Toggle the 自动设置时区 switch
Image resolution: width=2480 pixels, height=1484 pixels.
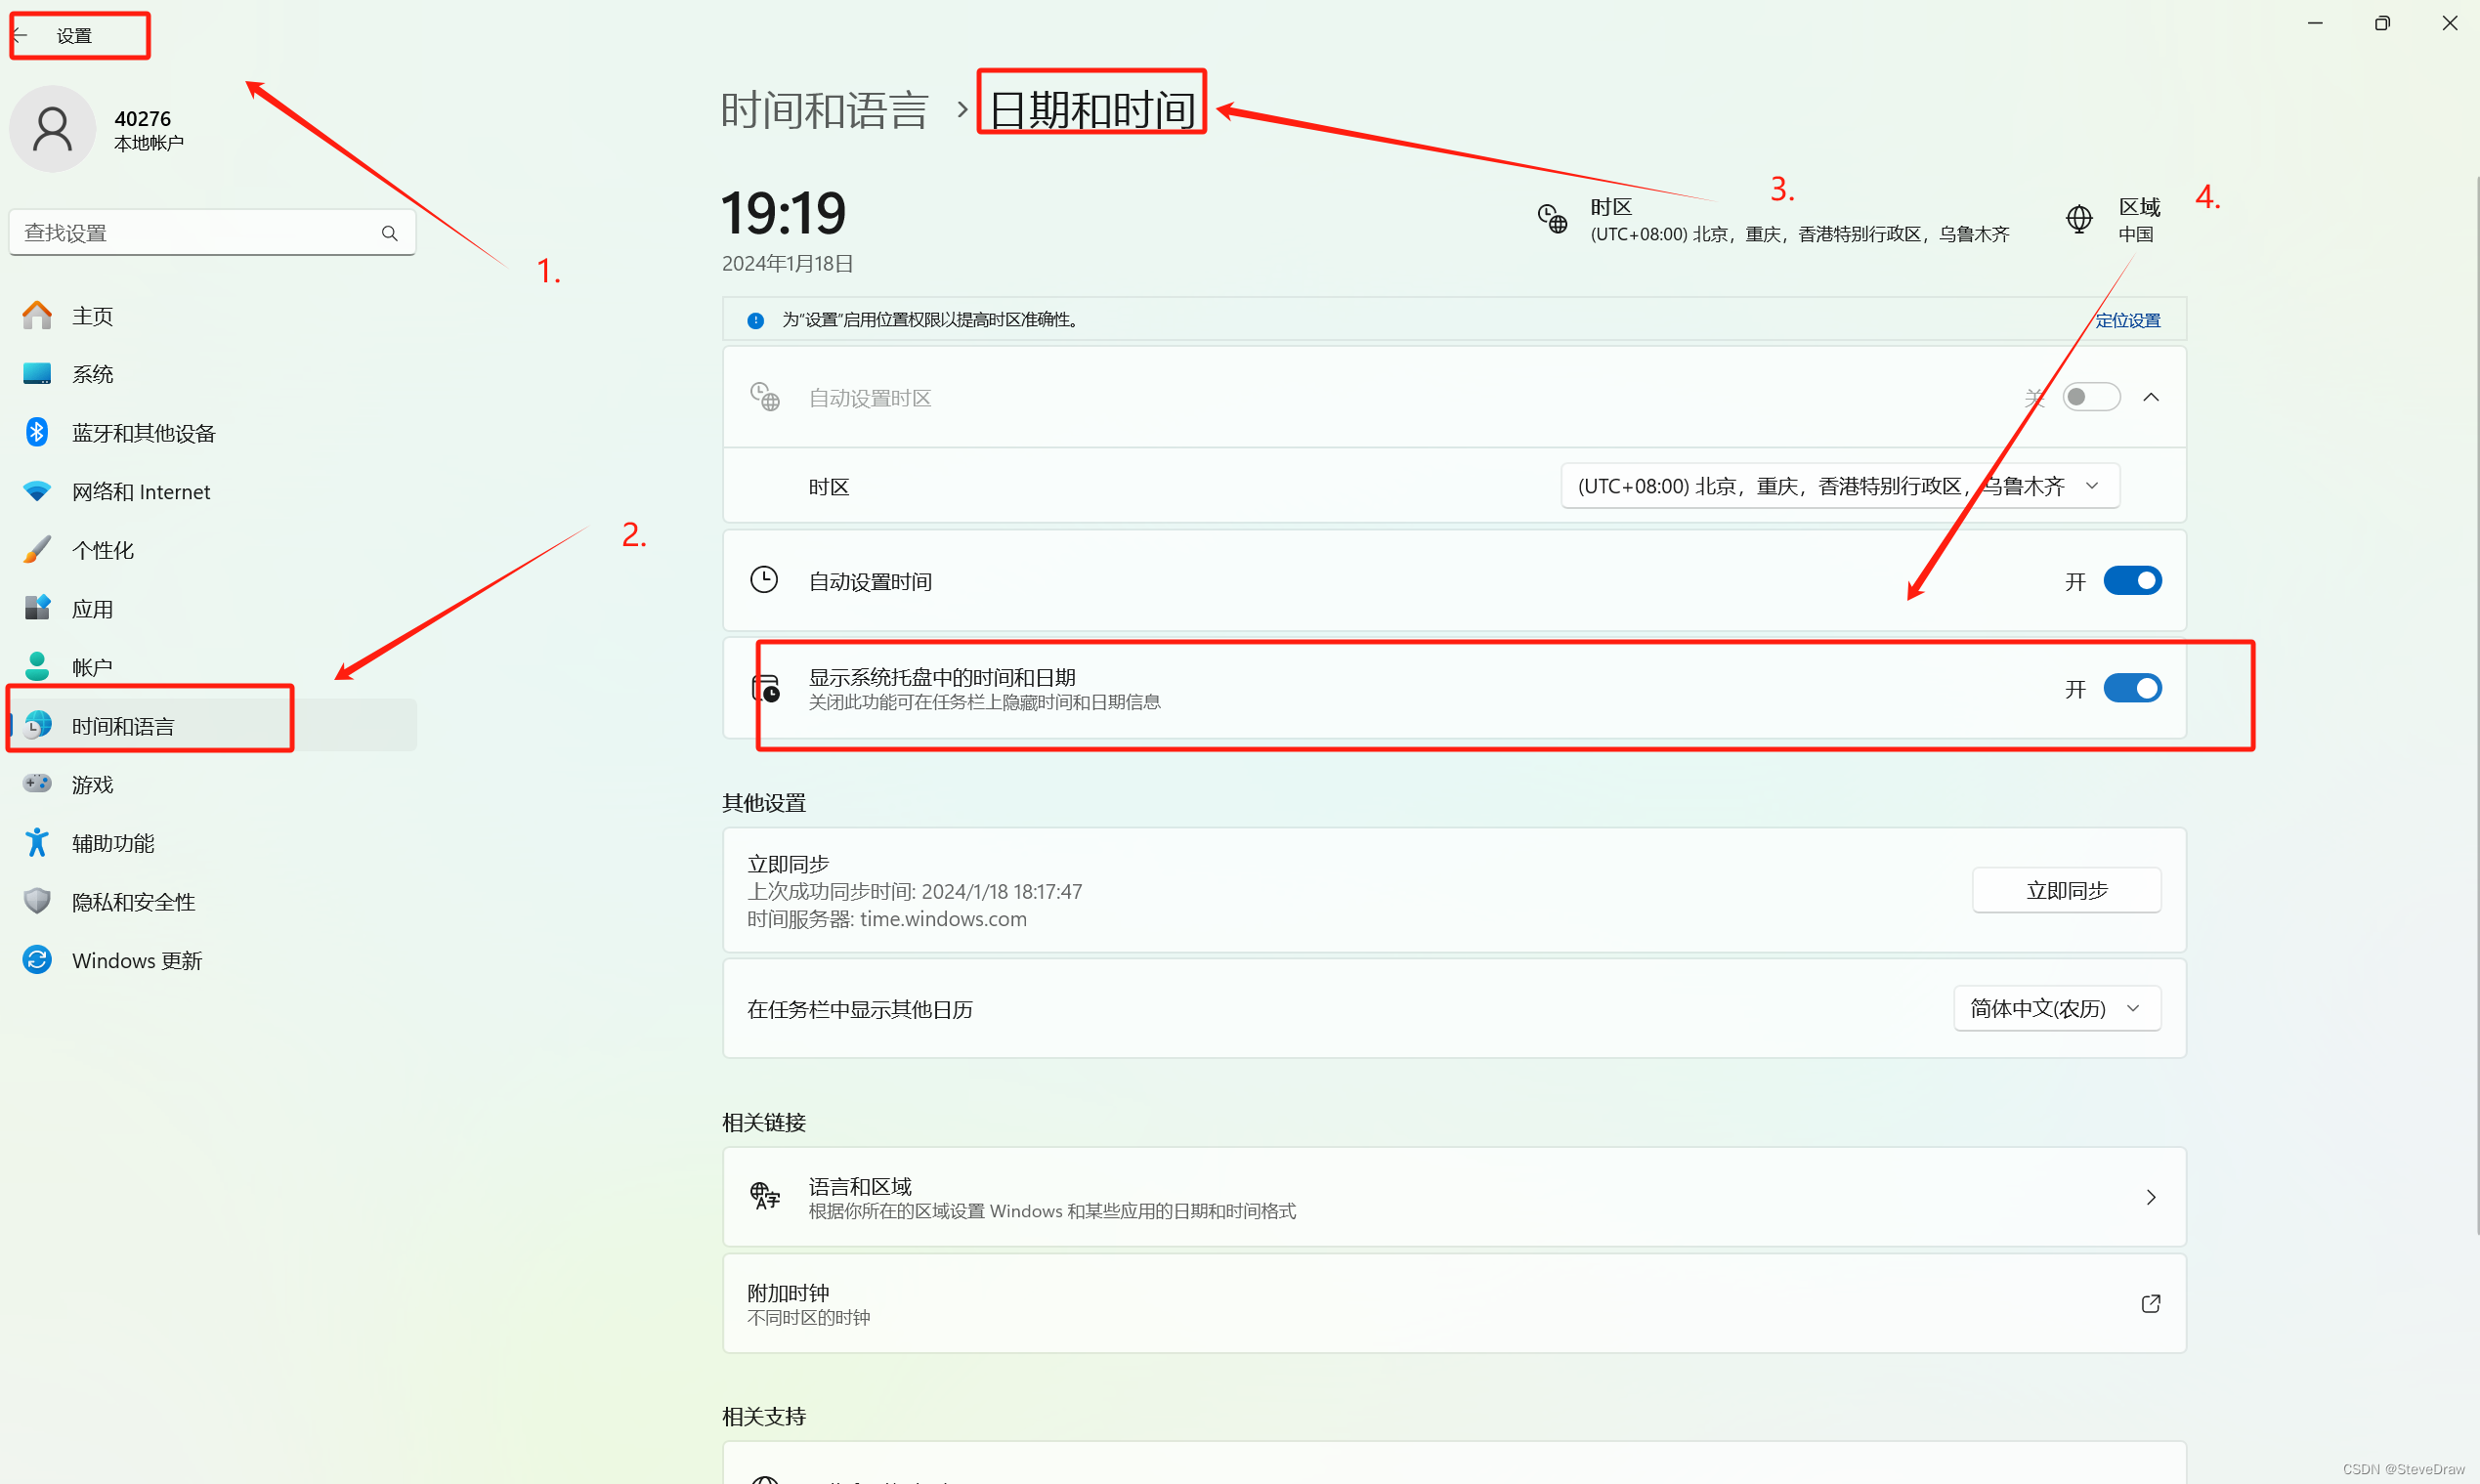click(2091, 397)
